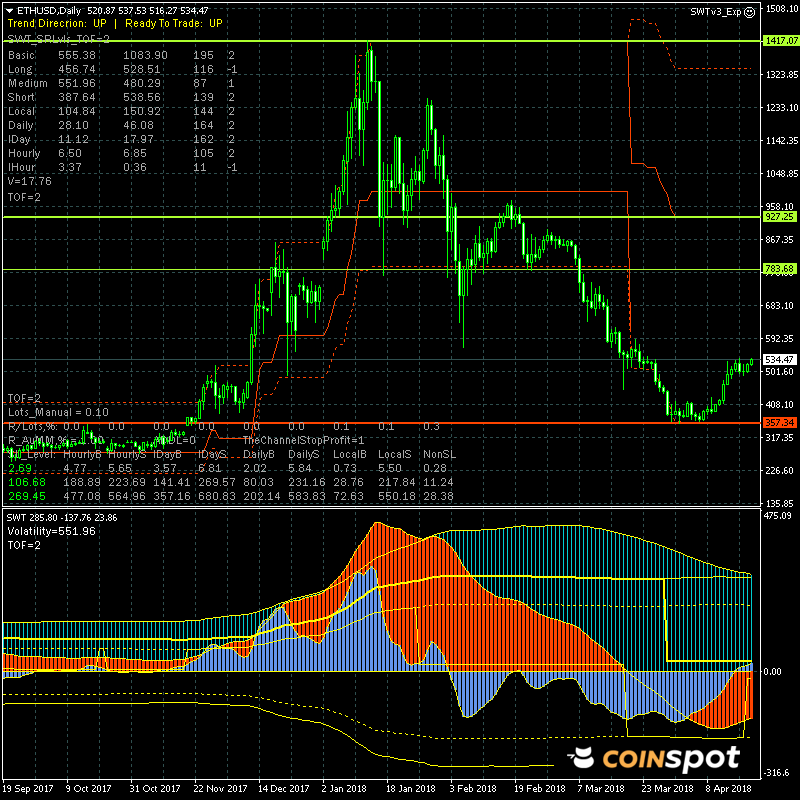Select the 927.25 price level tag

(777, 216)
